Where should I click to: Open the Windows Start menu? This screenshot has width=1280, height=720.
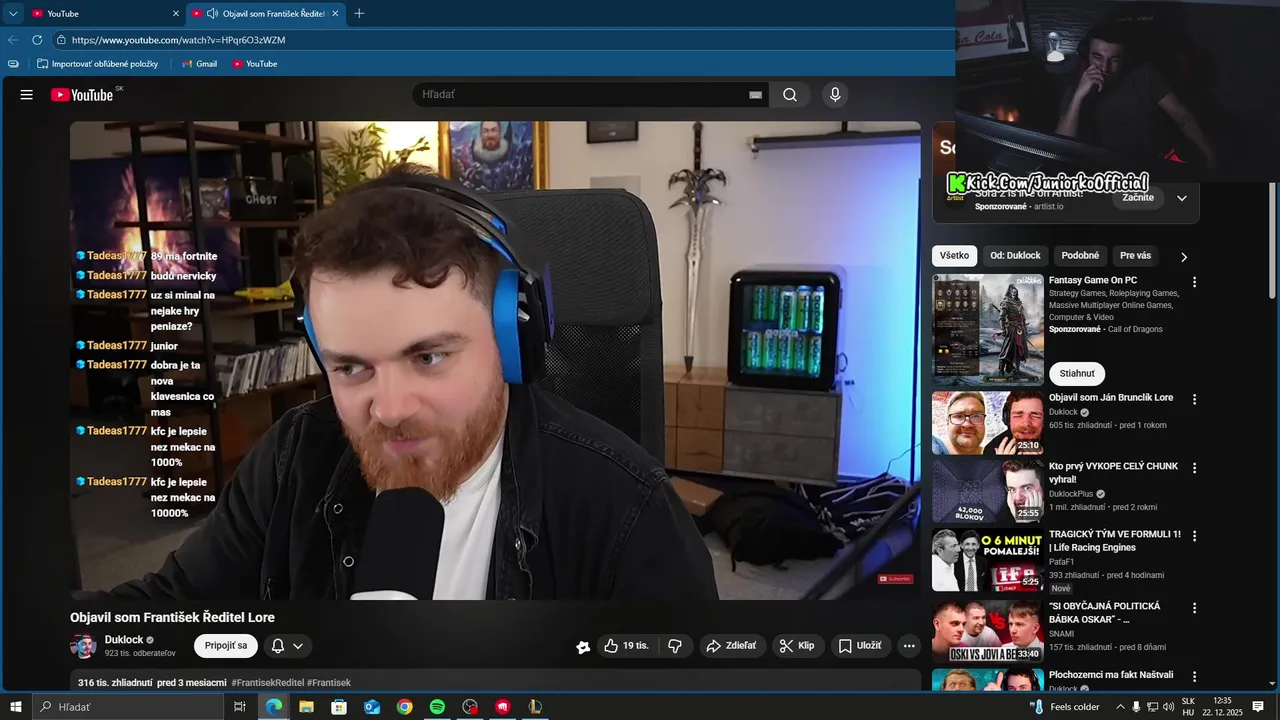[x=15, y=707]
